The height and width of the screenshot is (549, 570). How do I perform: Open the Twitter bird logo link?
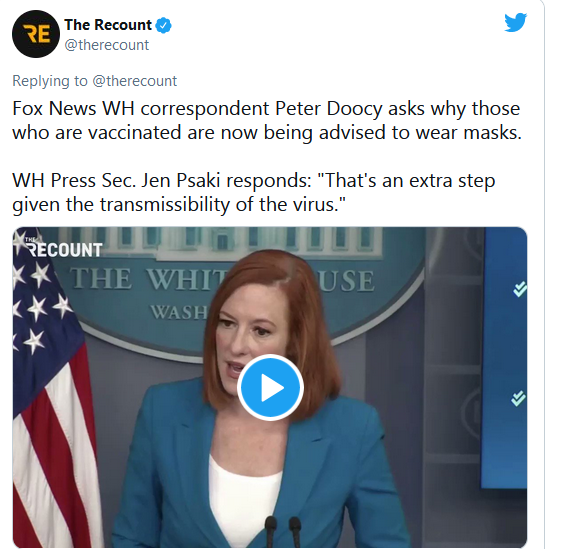[515, 23]
